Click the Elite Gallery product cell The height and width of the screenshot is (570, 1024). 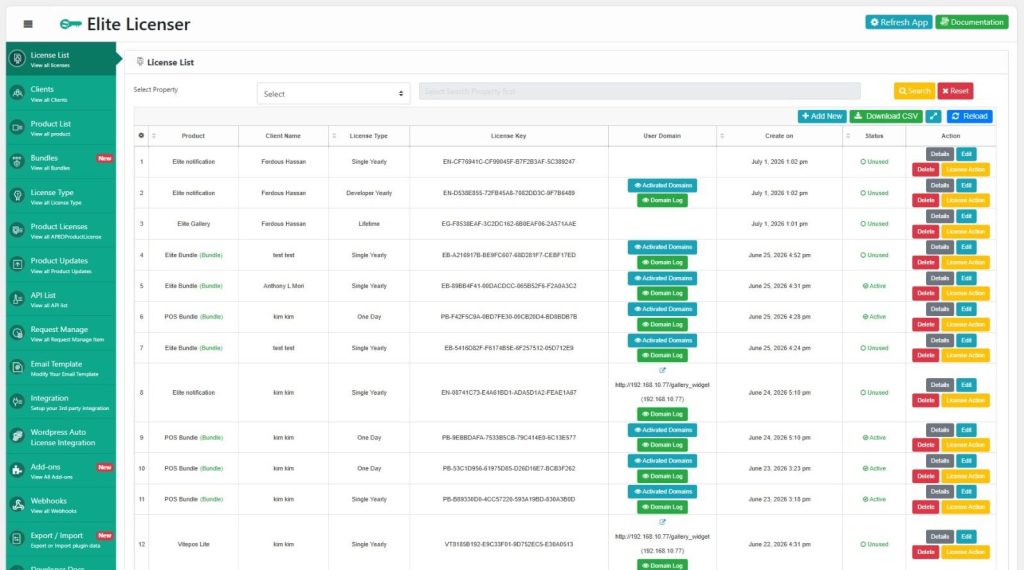[193, 224]
